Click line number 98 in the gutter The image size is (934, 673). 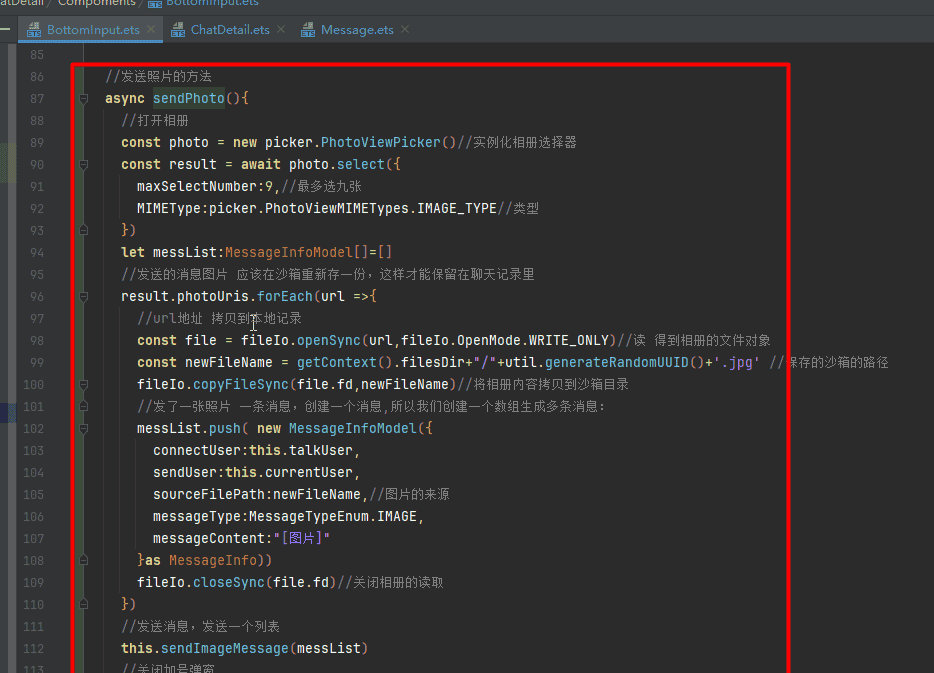click(36, 341)
